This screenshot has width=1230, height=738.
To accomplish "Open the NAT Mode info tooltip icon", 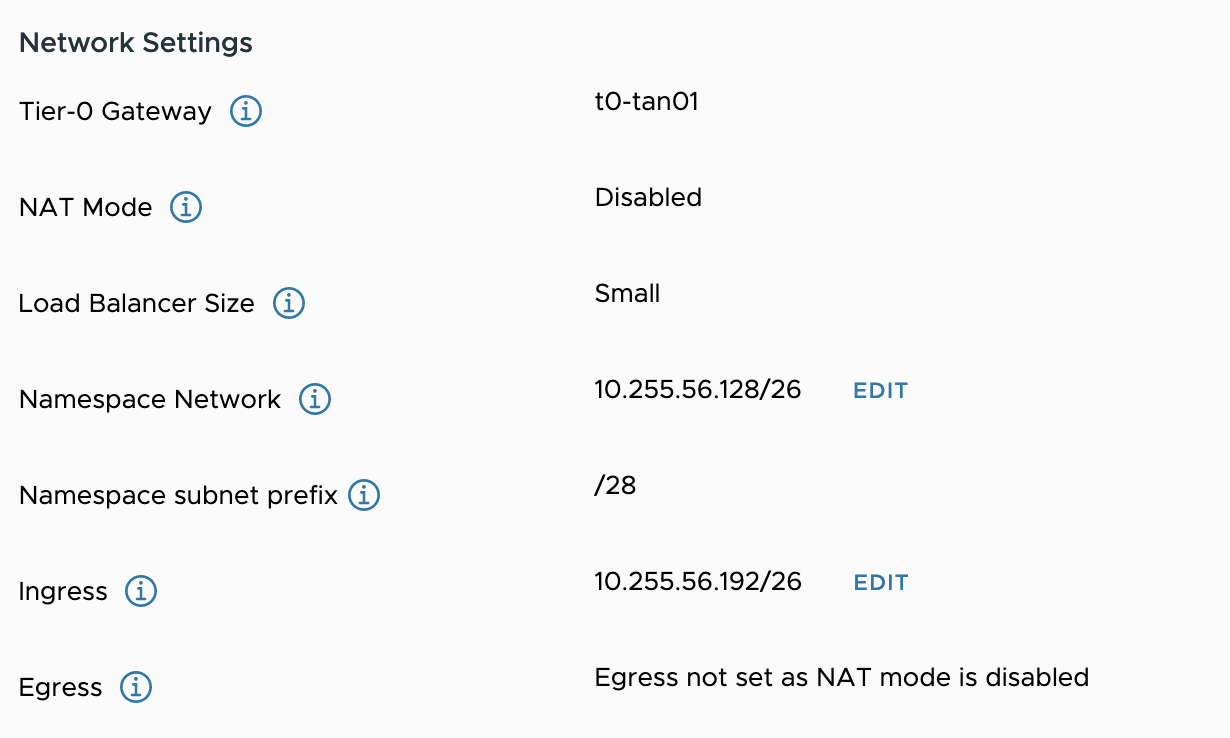I will point(185,207).
